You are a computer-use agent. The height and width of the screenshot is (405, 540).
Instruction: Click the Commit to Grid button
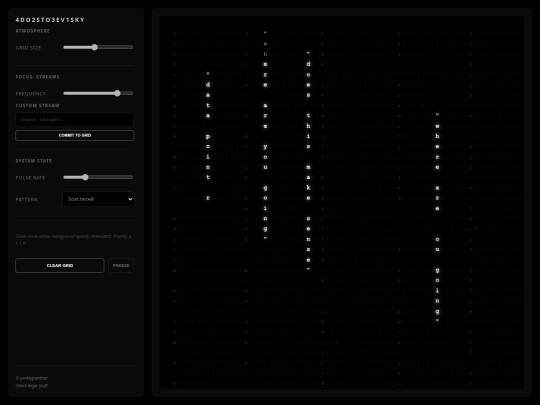pos(74,135)
